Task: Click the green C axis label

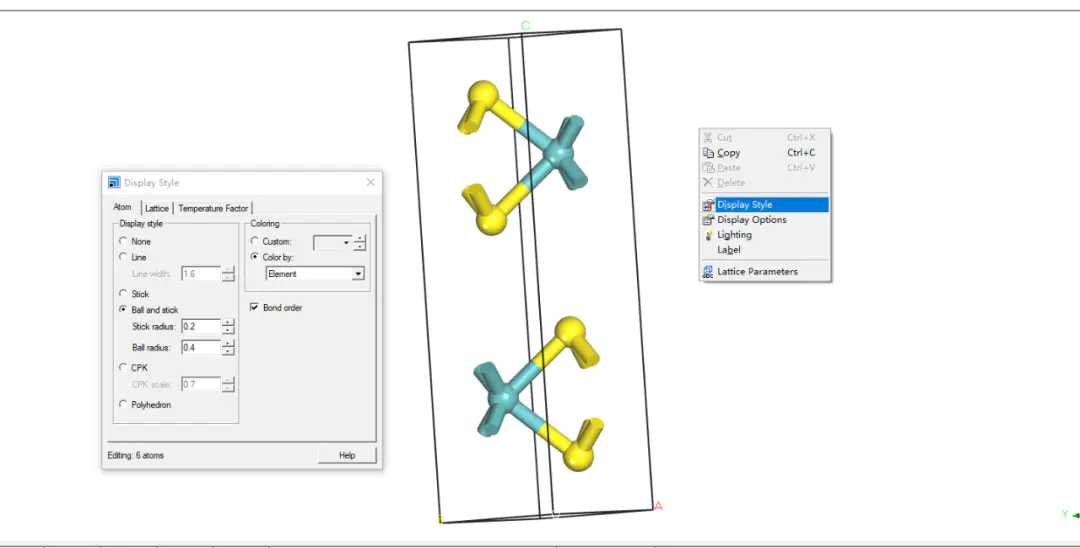Action: click(x=526, y=26)
